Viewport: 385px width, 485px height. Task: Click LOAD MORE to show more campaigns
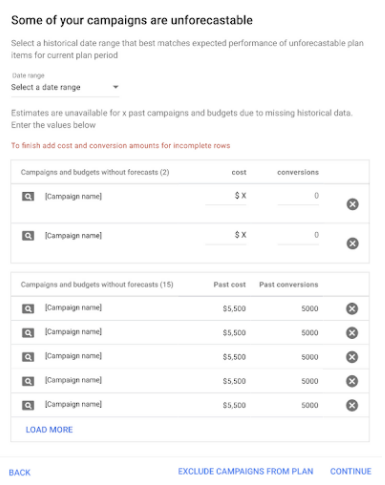point(49,430)
